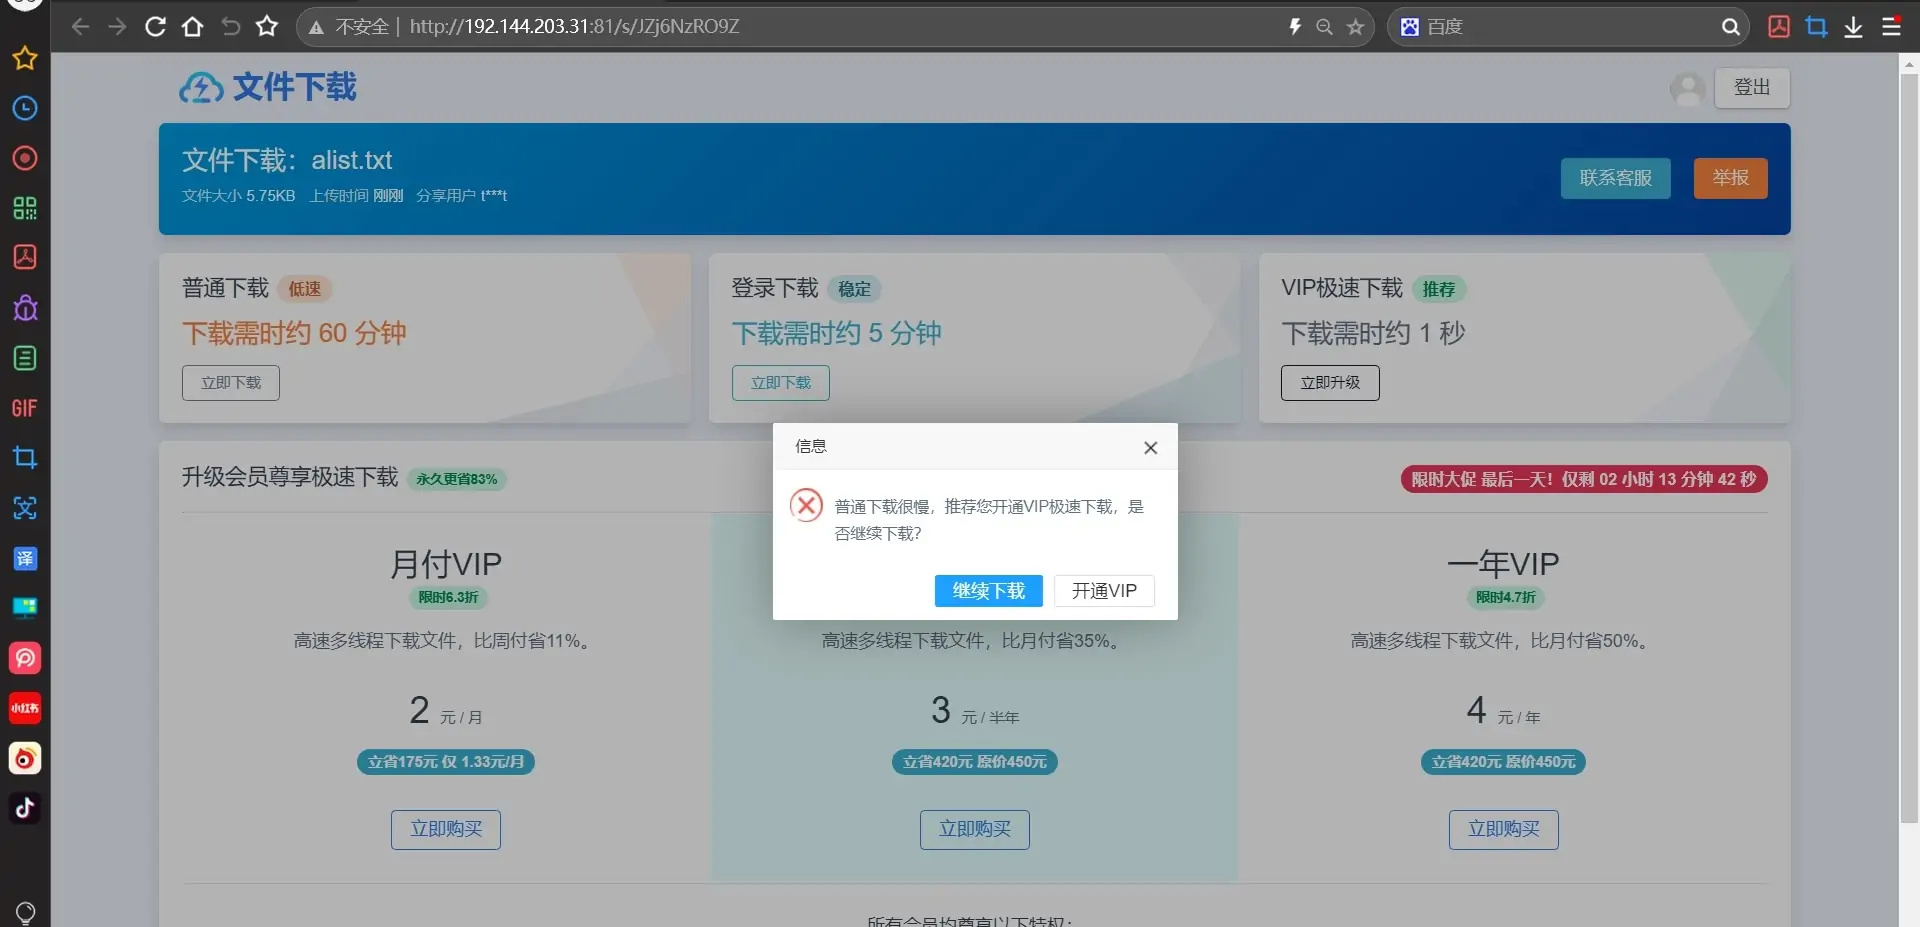
Task: Click 登出 to log out
Action: coord(1751,88)
